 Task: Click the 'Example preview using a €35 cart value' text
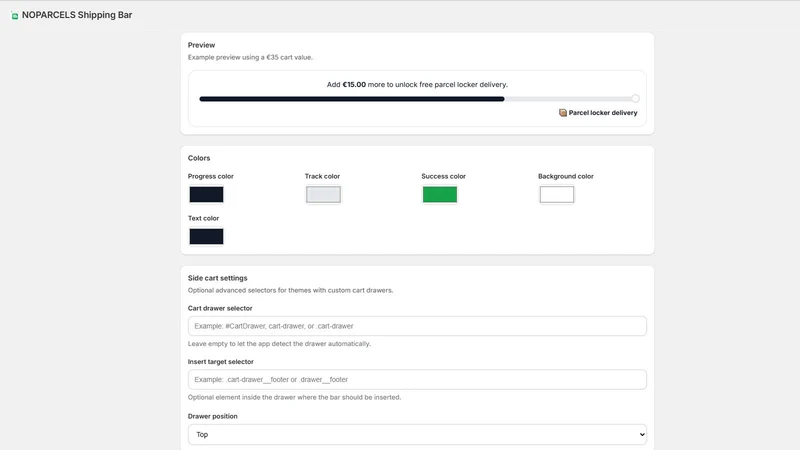[x=250, y=57]
